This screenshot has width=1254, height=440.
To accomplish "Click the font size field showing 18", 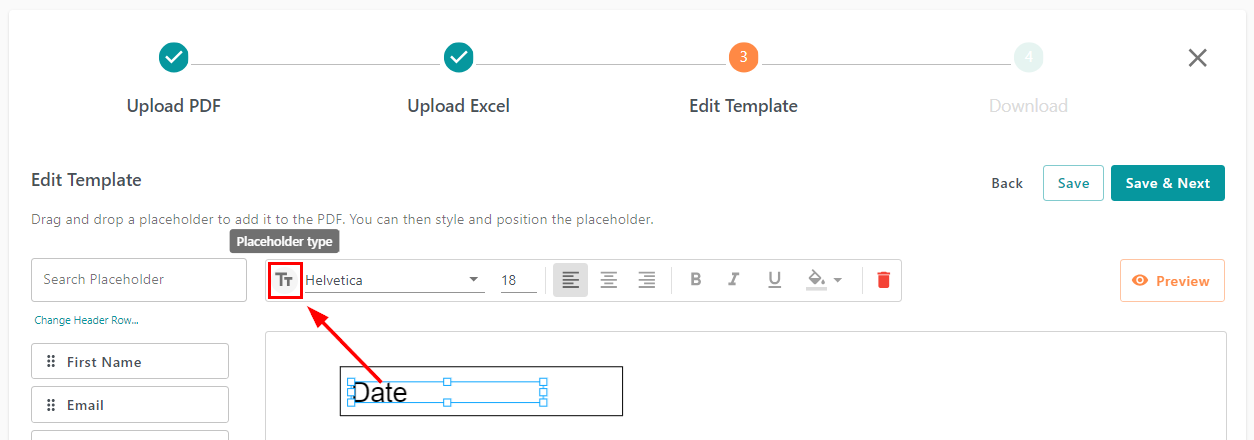I will pyautogui.click(x=517, y=280).
